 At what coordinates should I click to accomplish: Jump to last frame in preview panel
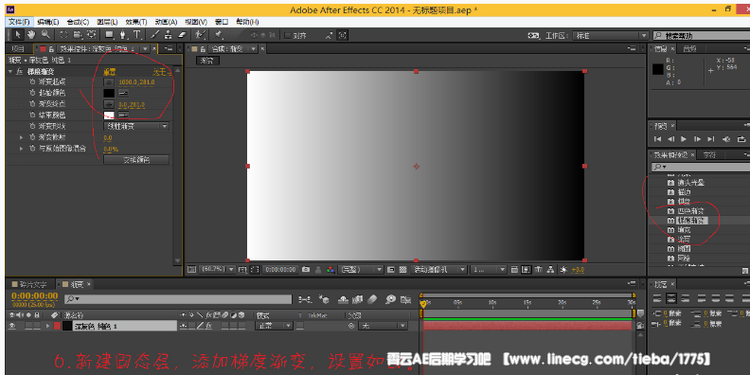[x=711, y=139]
